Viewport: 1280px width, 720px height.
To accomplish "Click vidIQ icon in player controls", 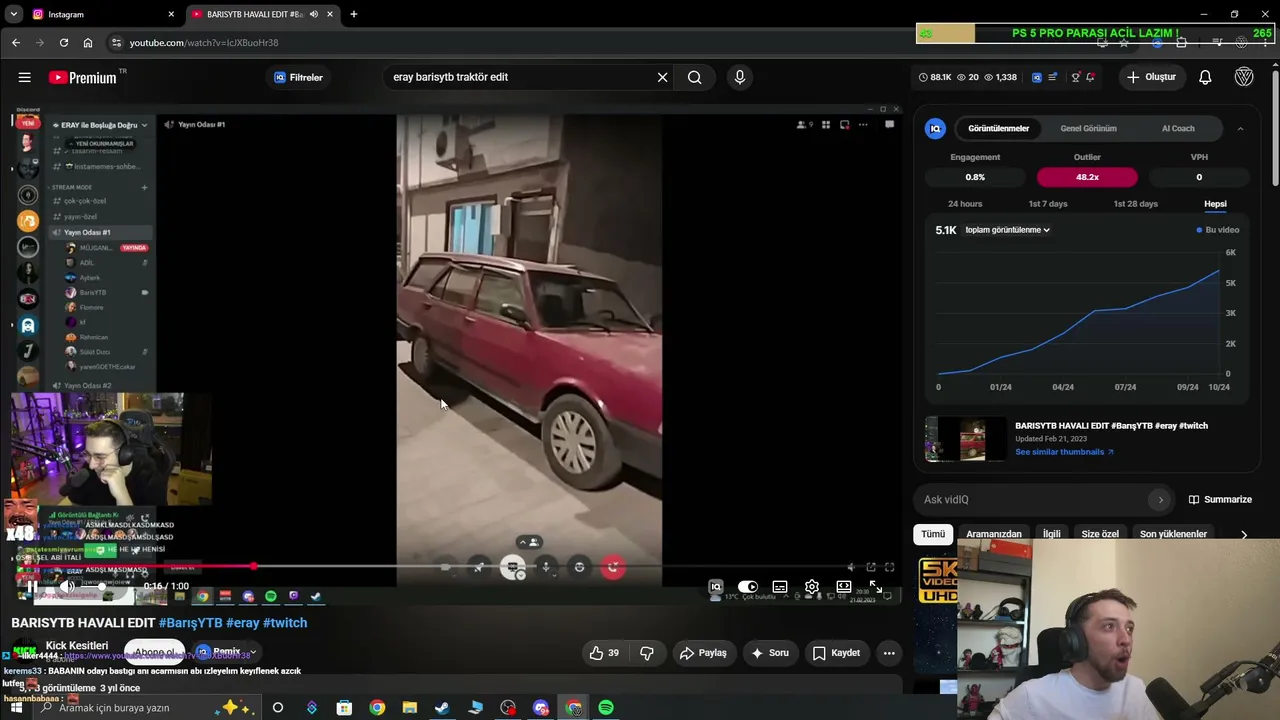I will tap(716, 587).
